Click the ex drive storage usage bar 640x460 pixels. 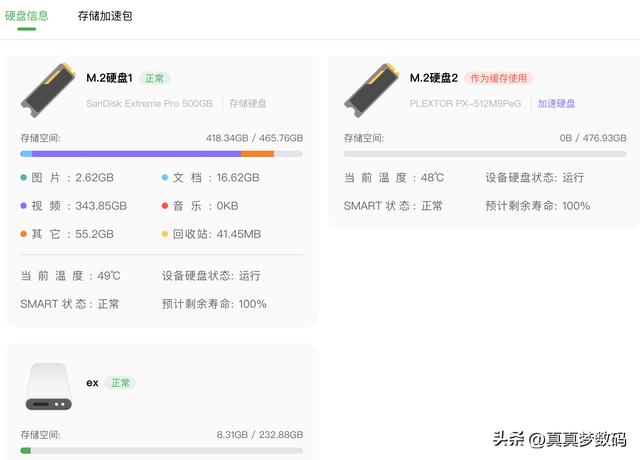point(162,451)
